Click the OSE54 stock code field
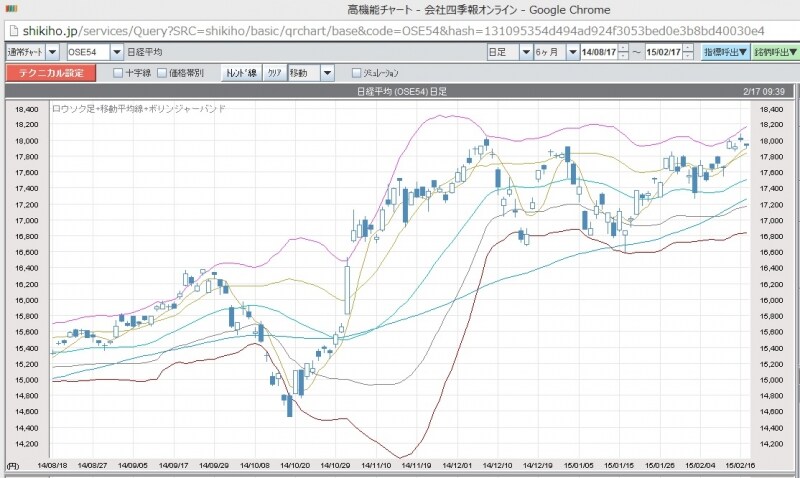Viewport: 800px width, 478px height. coord(87,51)
